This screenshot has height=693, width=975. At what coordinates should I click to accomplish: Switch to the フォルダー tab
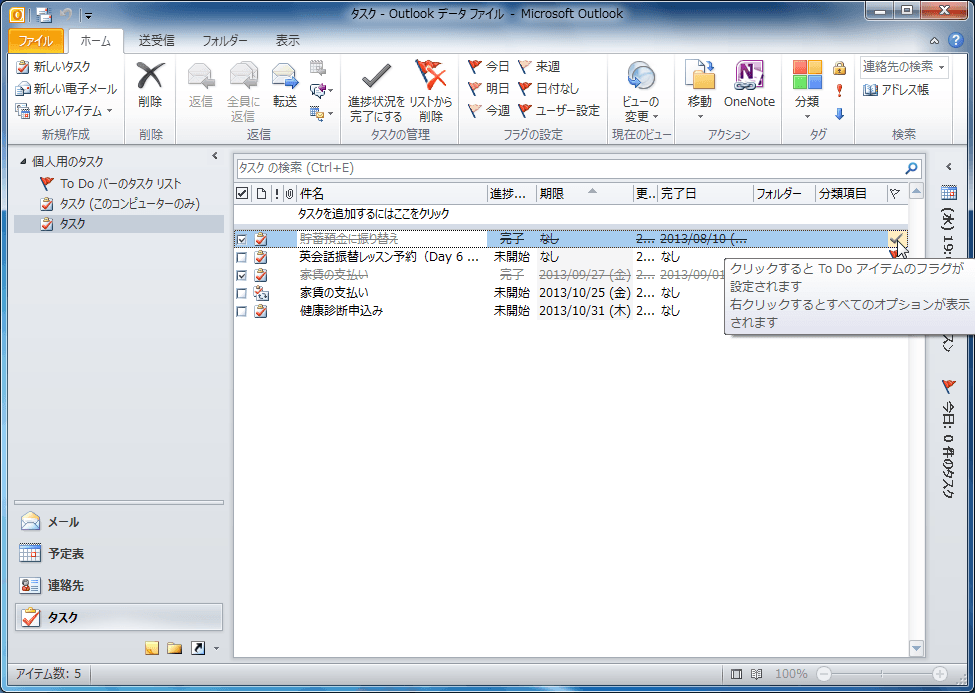point(224,41)
